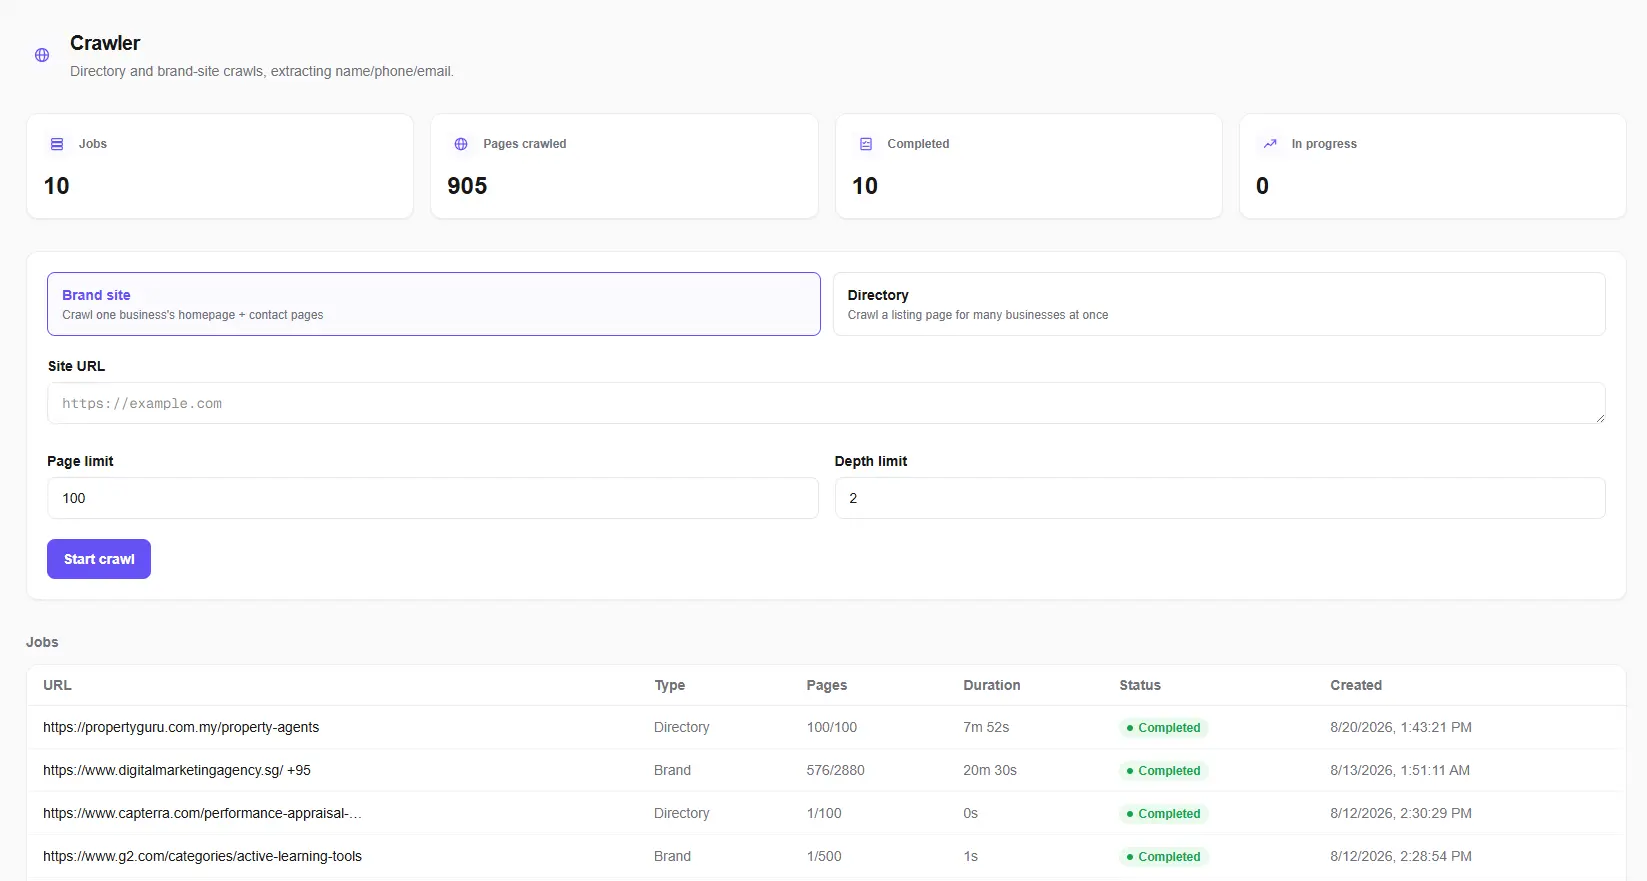This screenshot has width=1647, height=881.
Task: Click the Brand type in g2.com row
Action: point(672,856)
